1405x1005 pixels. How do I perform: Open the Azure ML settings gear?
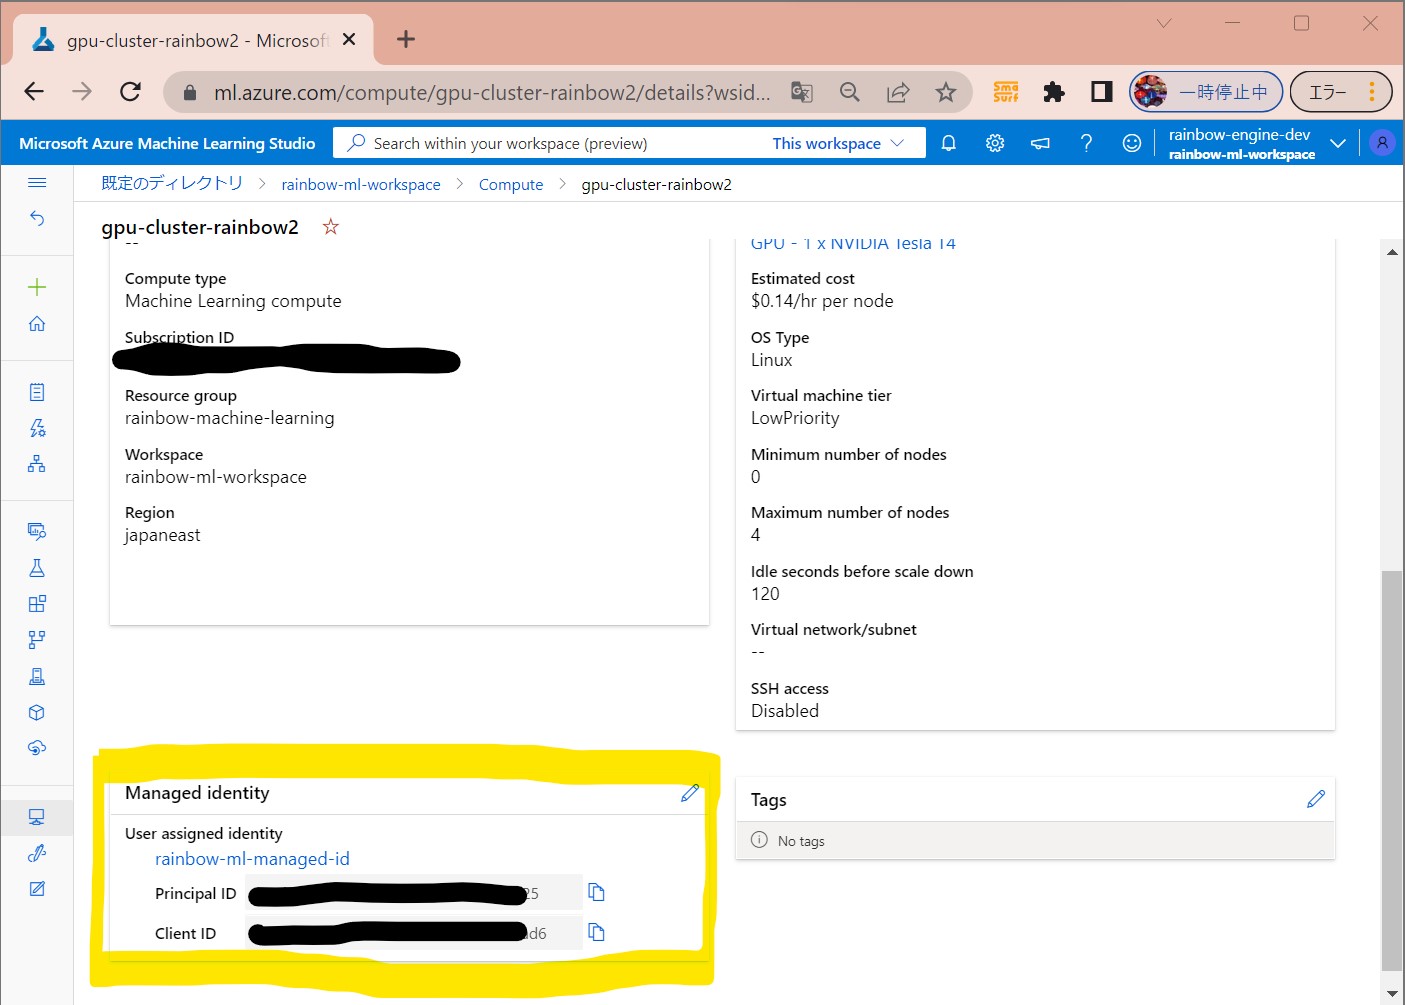(995, 143)
